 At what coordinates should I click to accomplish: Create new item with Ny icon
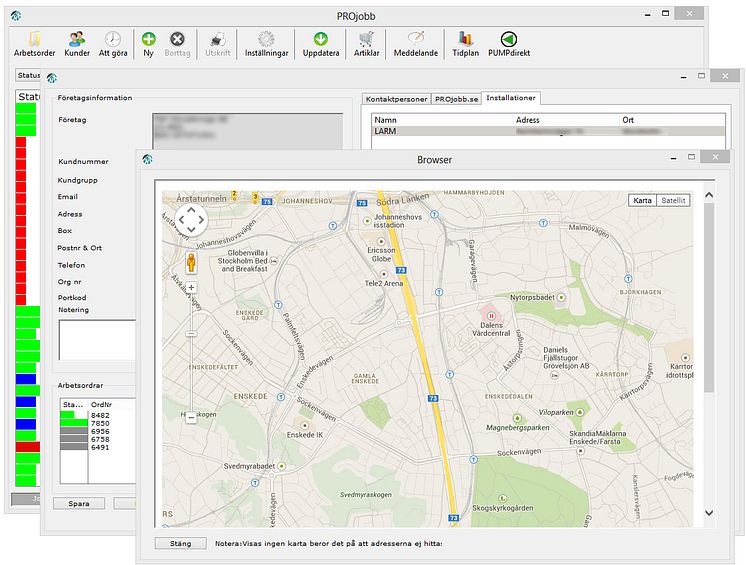148,44
